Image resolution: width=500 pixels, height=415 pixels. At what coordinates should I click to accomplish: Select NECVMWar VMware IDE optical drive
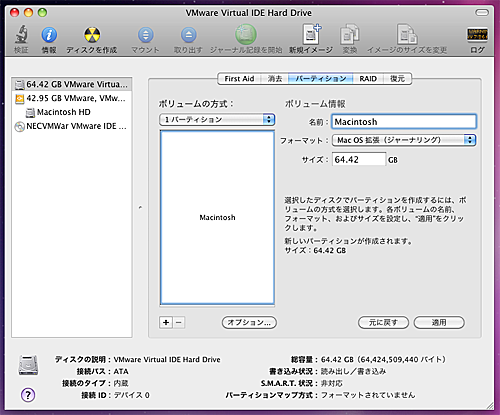tap(72, 126)
